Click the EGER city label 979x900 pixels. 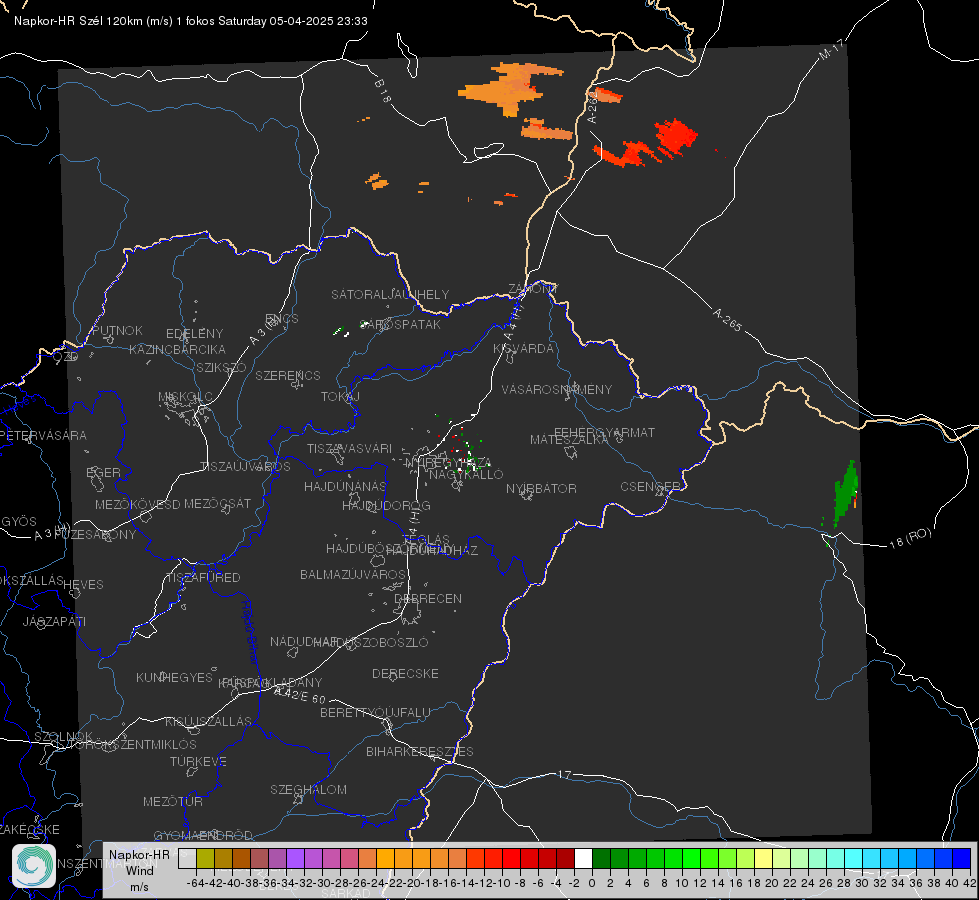point(103,473)
